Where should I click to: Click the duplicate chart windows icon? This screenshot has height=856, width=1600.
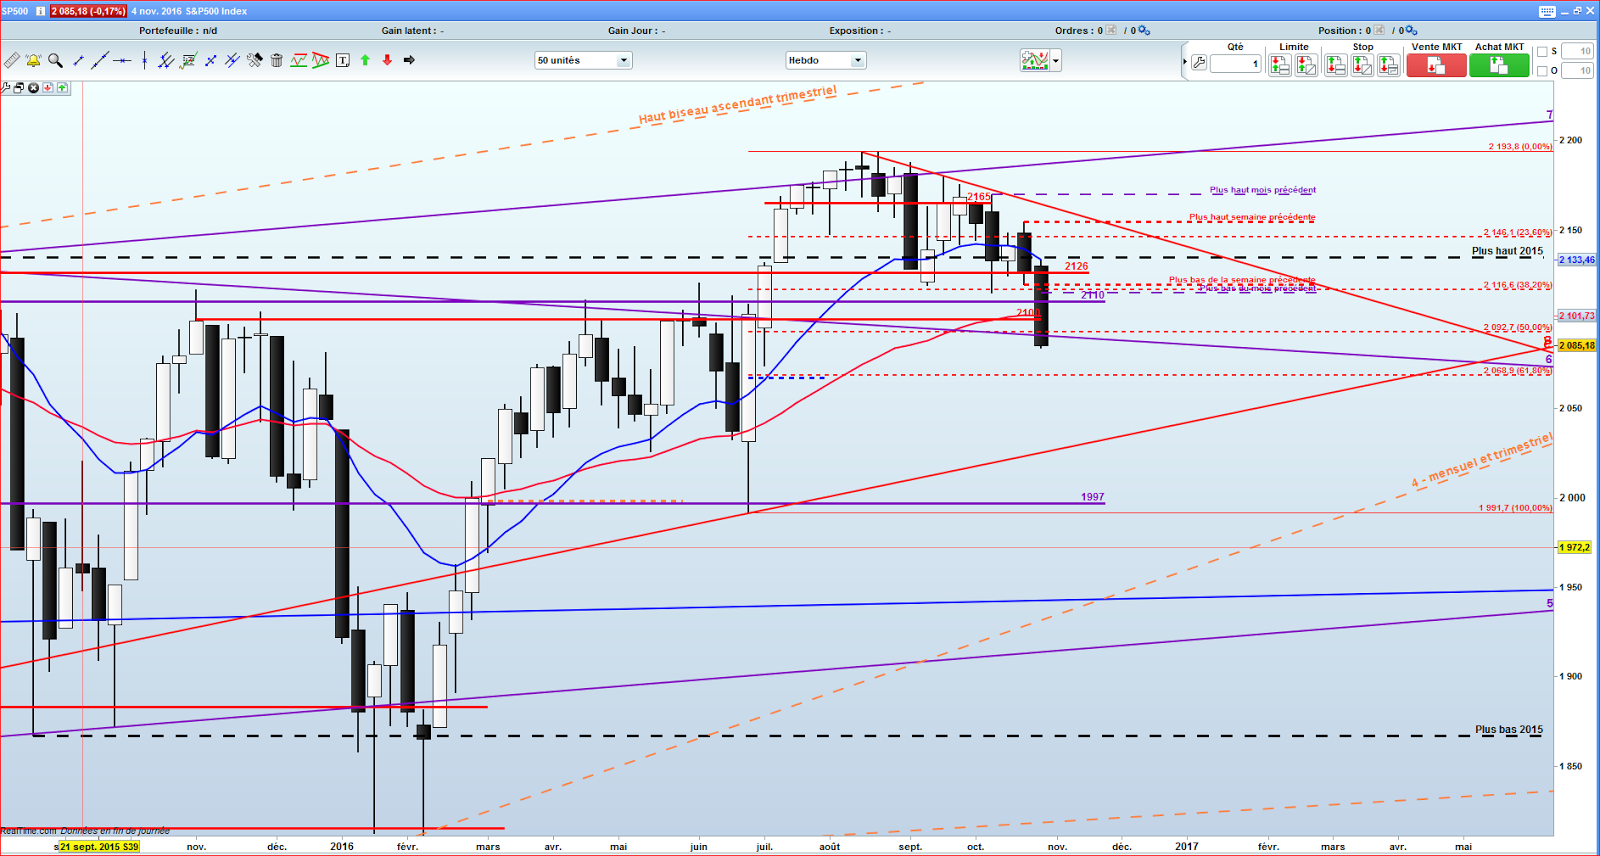pyautogui.click(x=19, y=88)
